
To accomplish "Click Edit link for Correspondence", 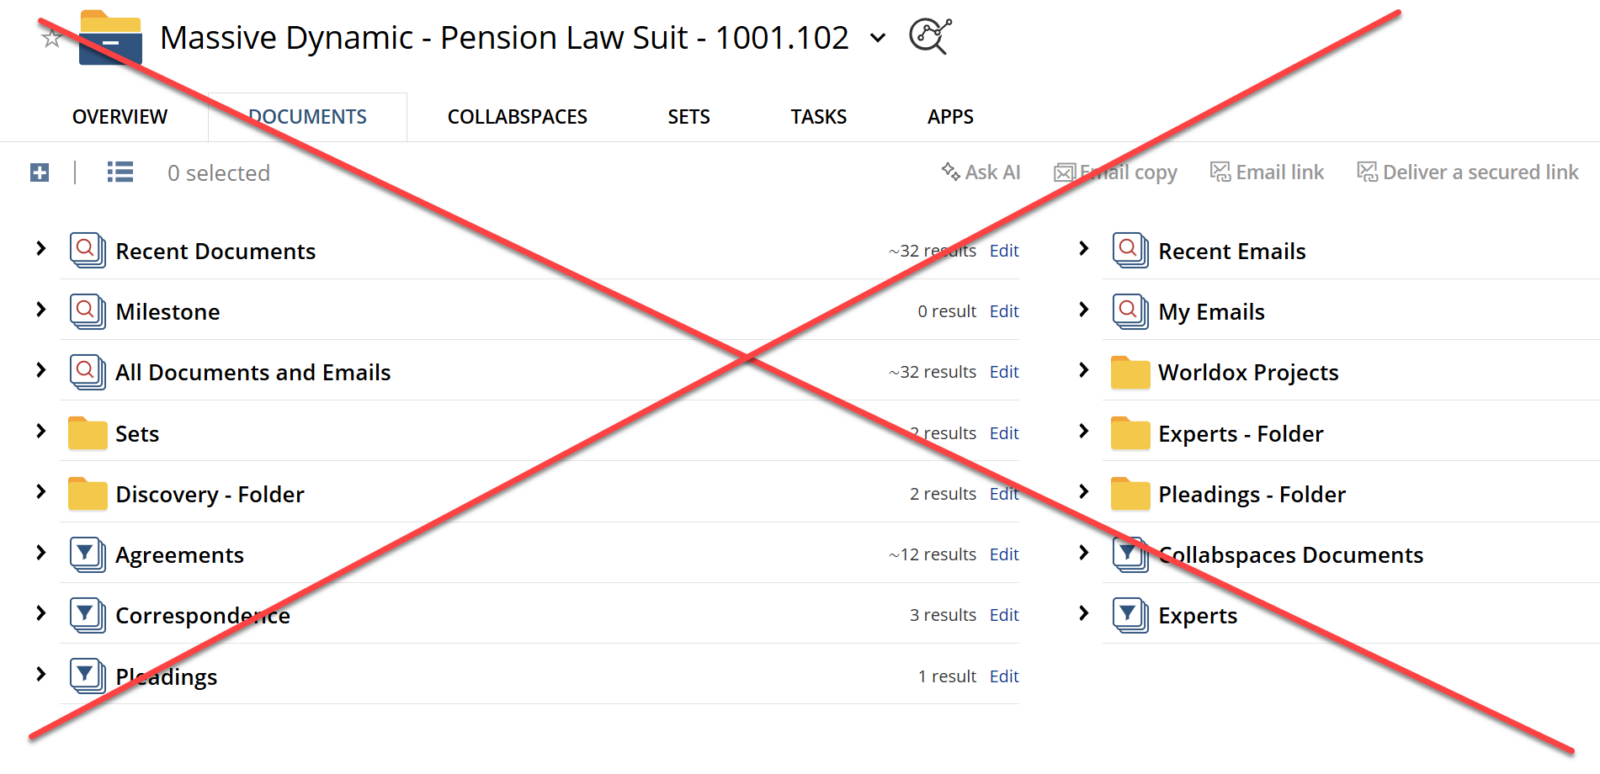I will (1004, 615).
